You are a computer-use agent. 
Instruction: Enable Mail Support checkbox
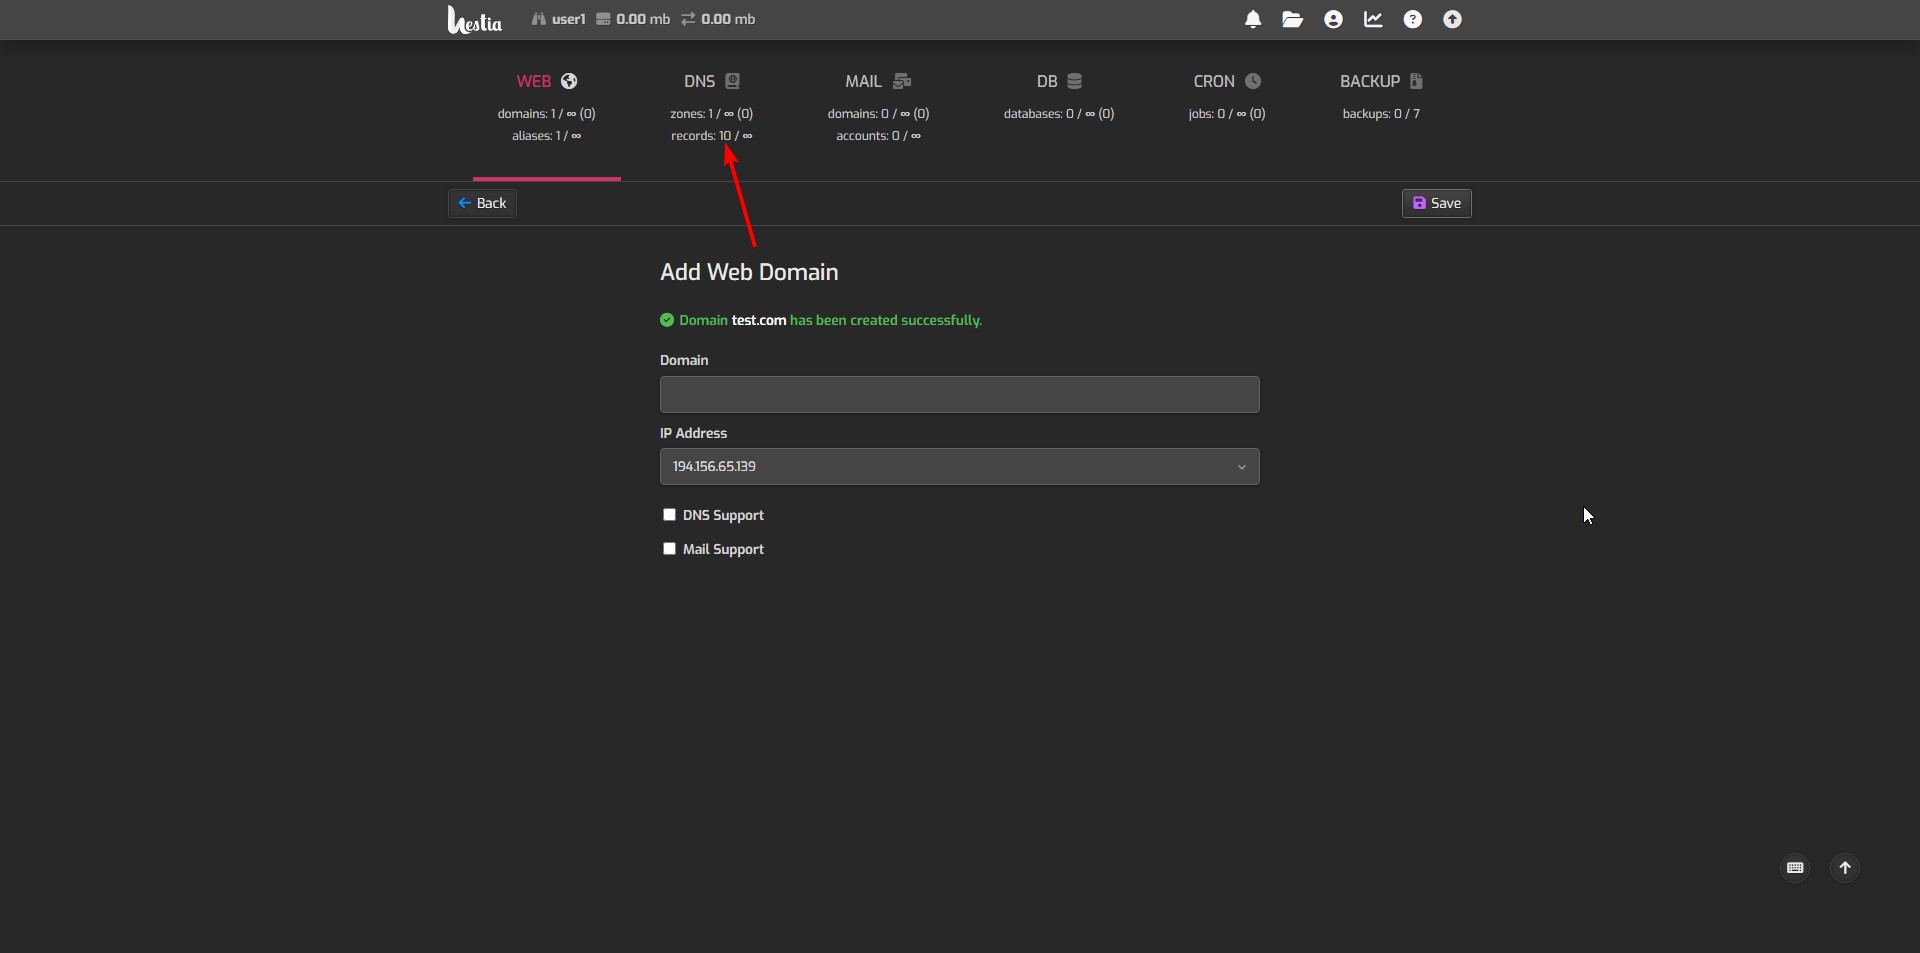click(x=669, y=549)
